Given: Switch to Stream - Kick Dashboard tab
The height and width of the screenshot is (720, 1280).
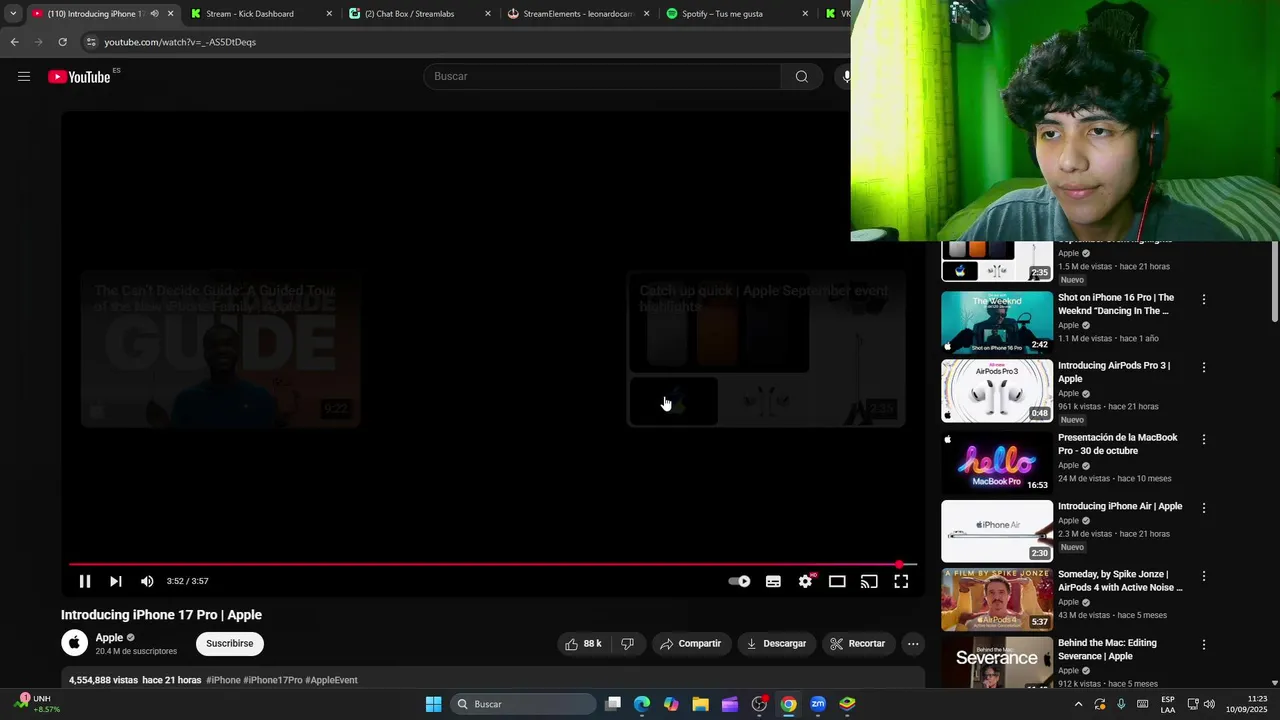Looking at the screenshot, I should pyautogui.click(x=260, y=14).
